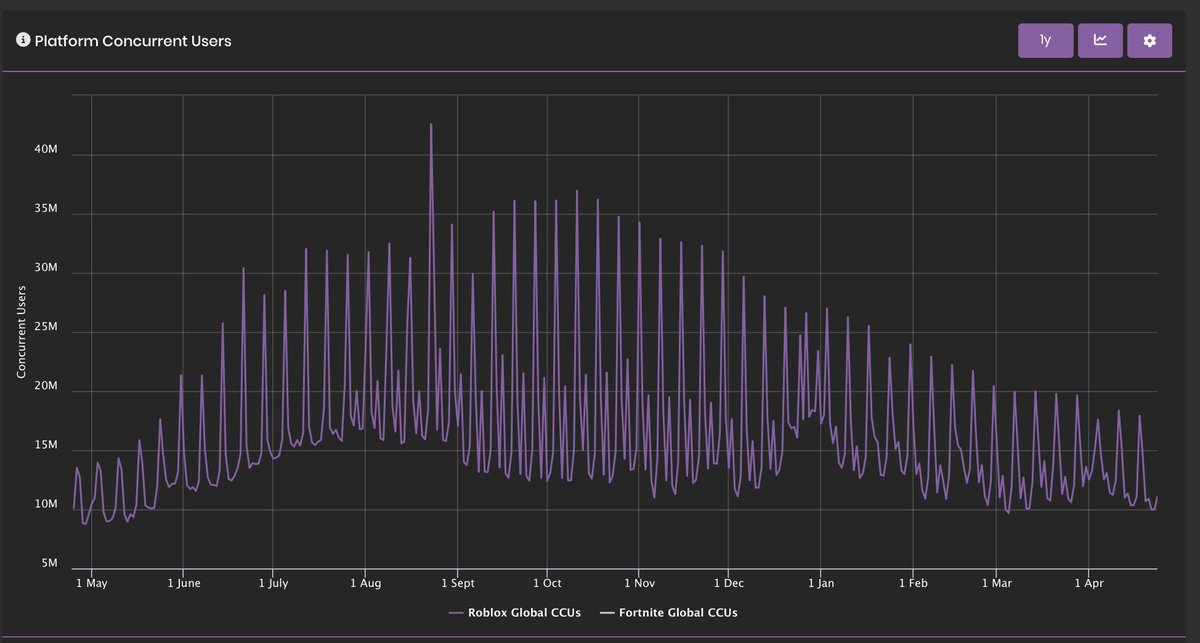
Task: Click the 1 Apr x-axis label
Action: [1089, 582]
